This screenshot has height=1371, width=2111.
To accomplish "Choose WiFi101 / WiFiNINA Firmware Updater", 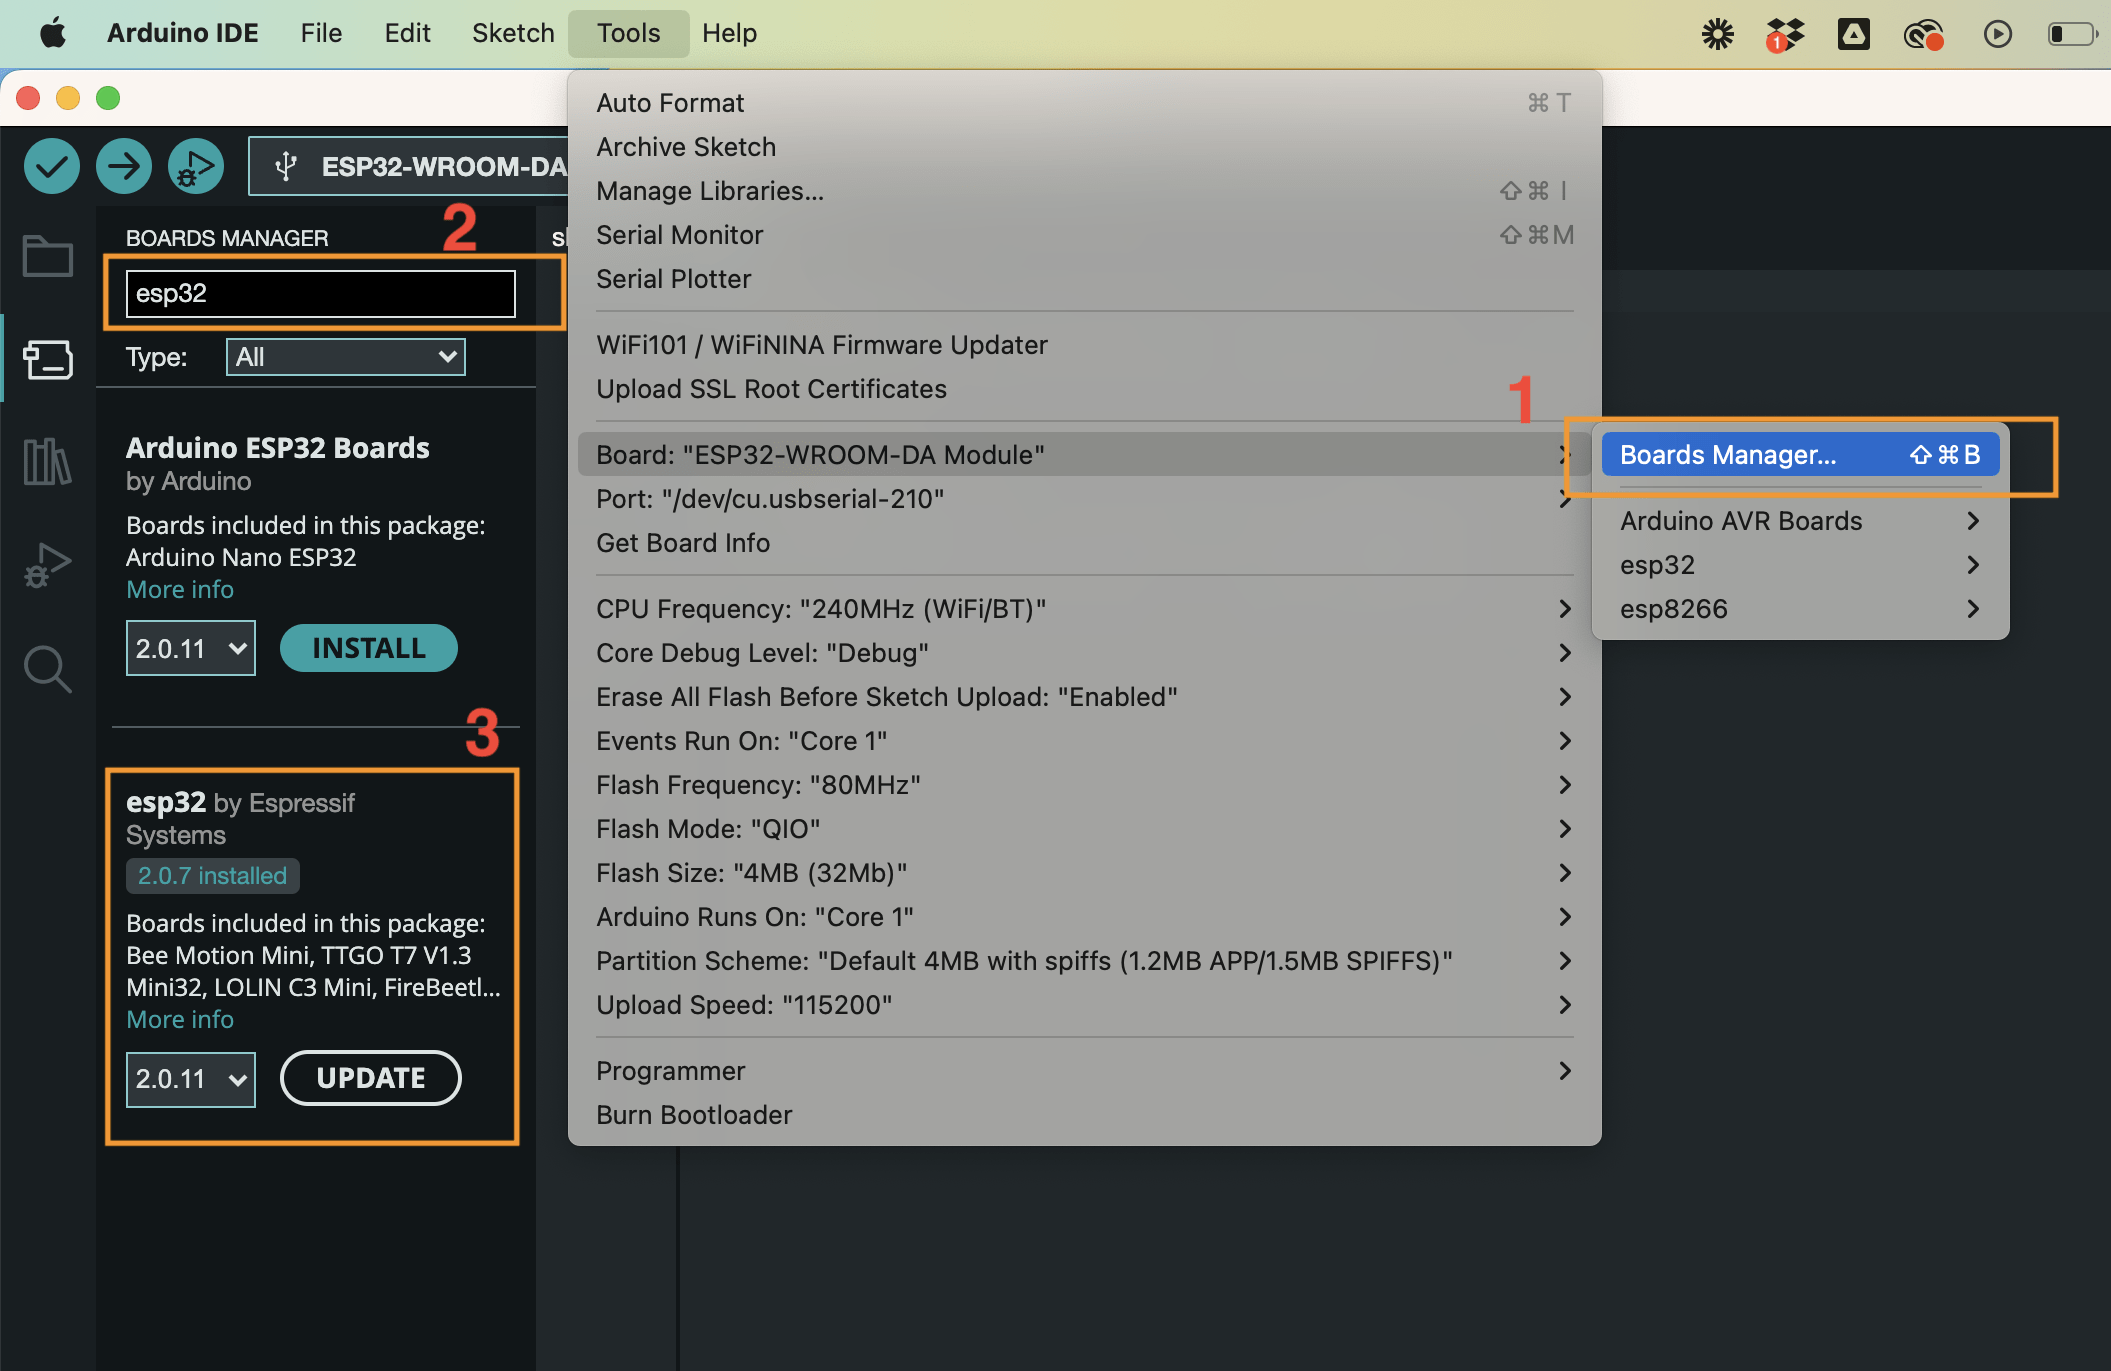I will 1084,345.
